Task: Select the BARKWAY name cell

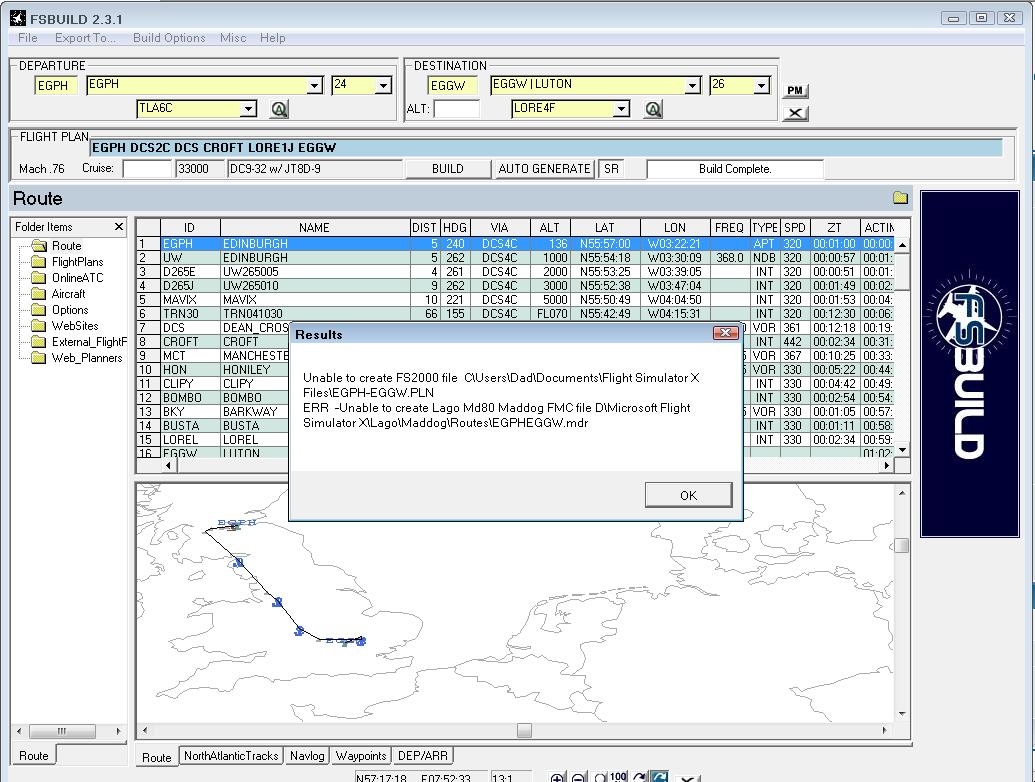Action: 255,411
